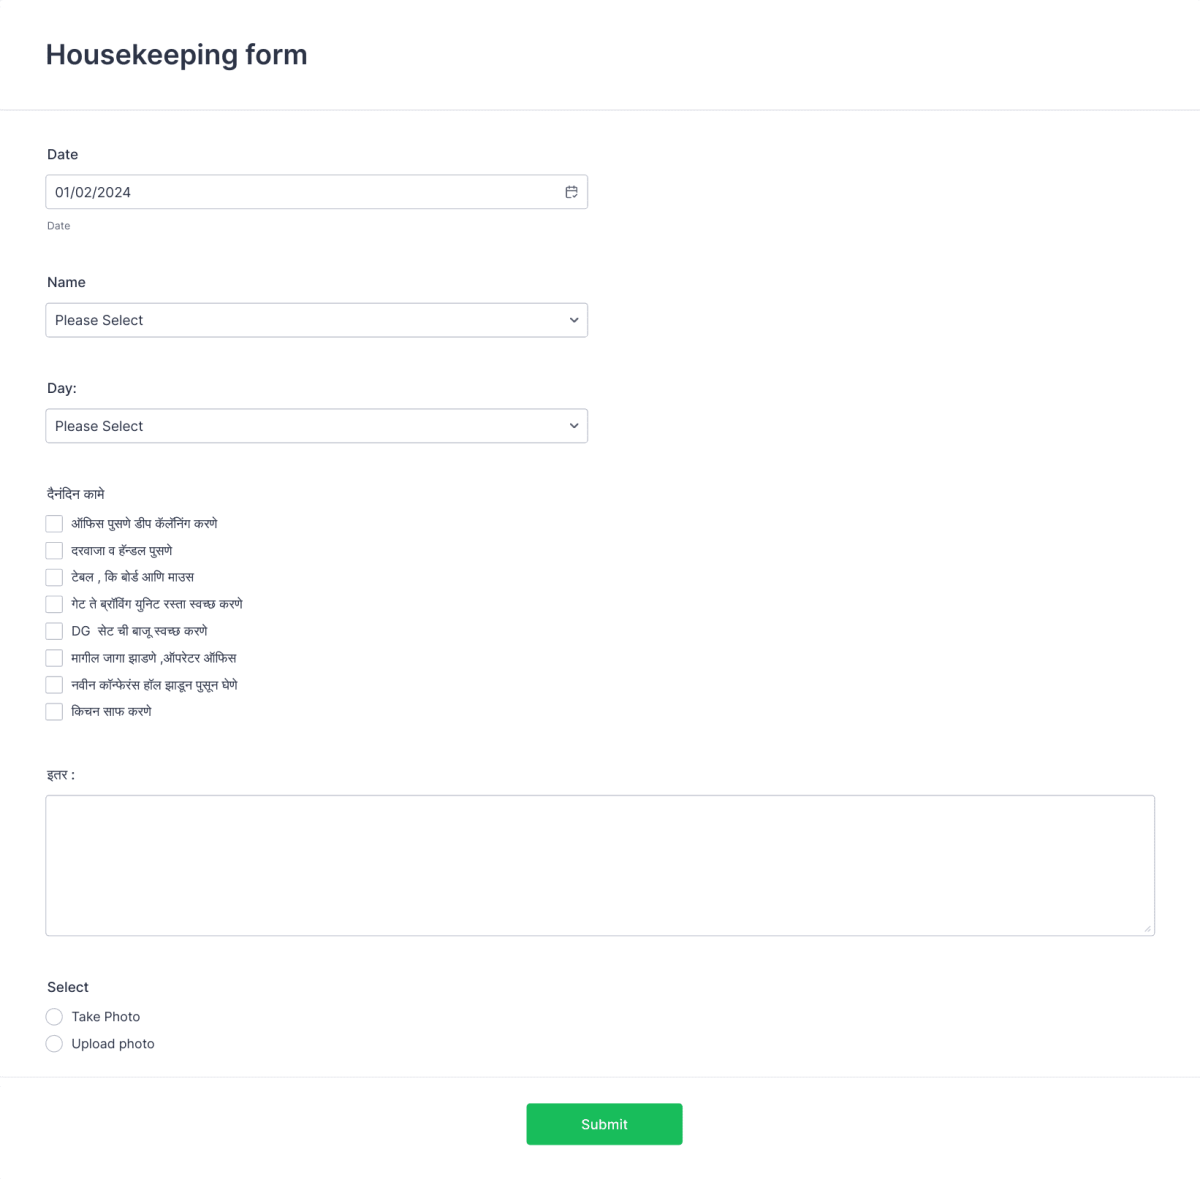Check the नवीन कॉन्फरन्स हॉल checkbox
Image resolution: width=1200 pixels, height=1179 pixels.
[x=54, y=684]
